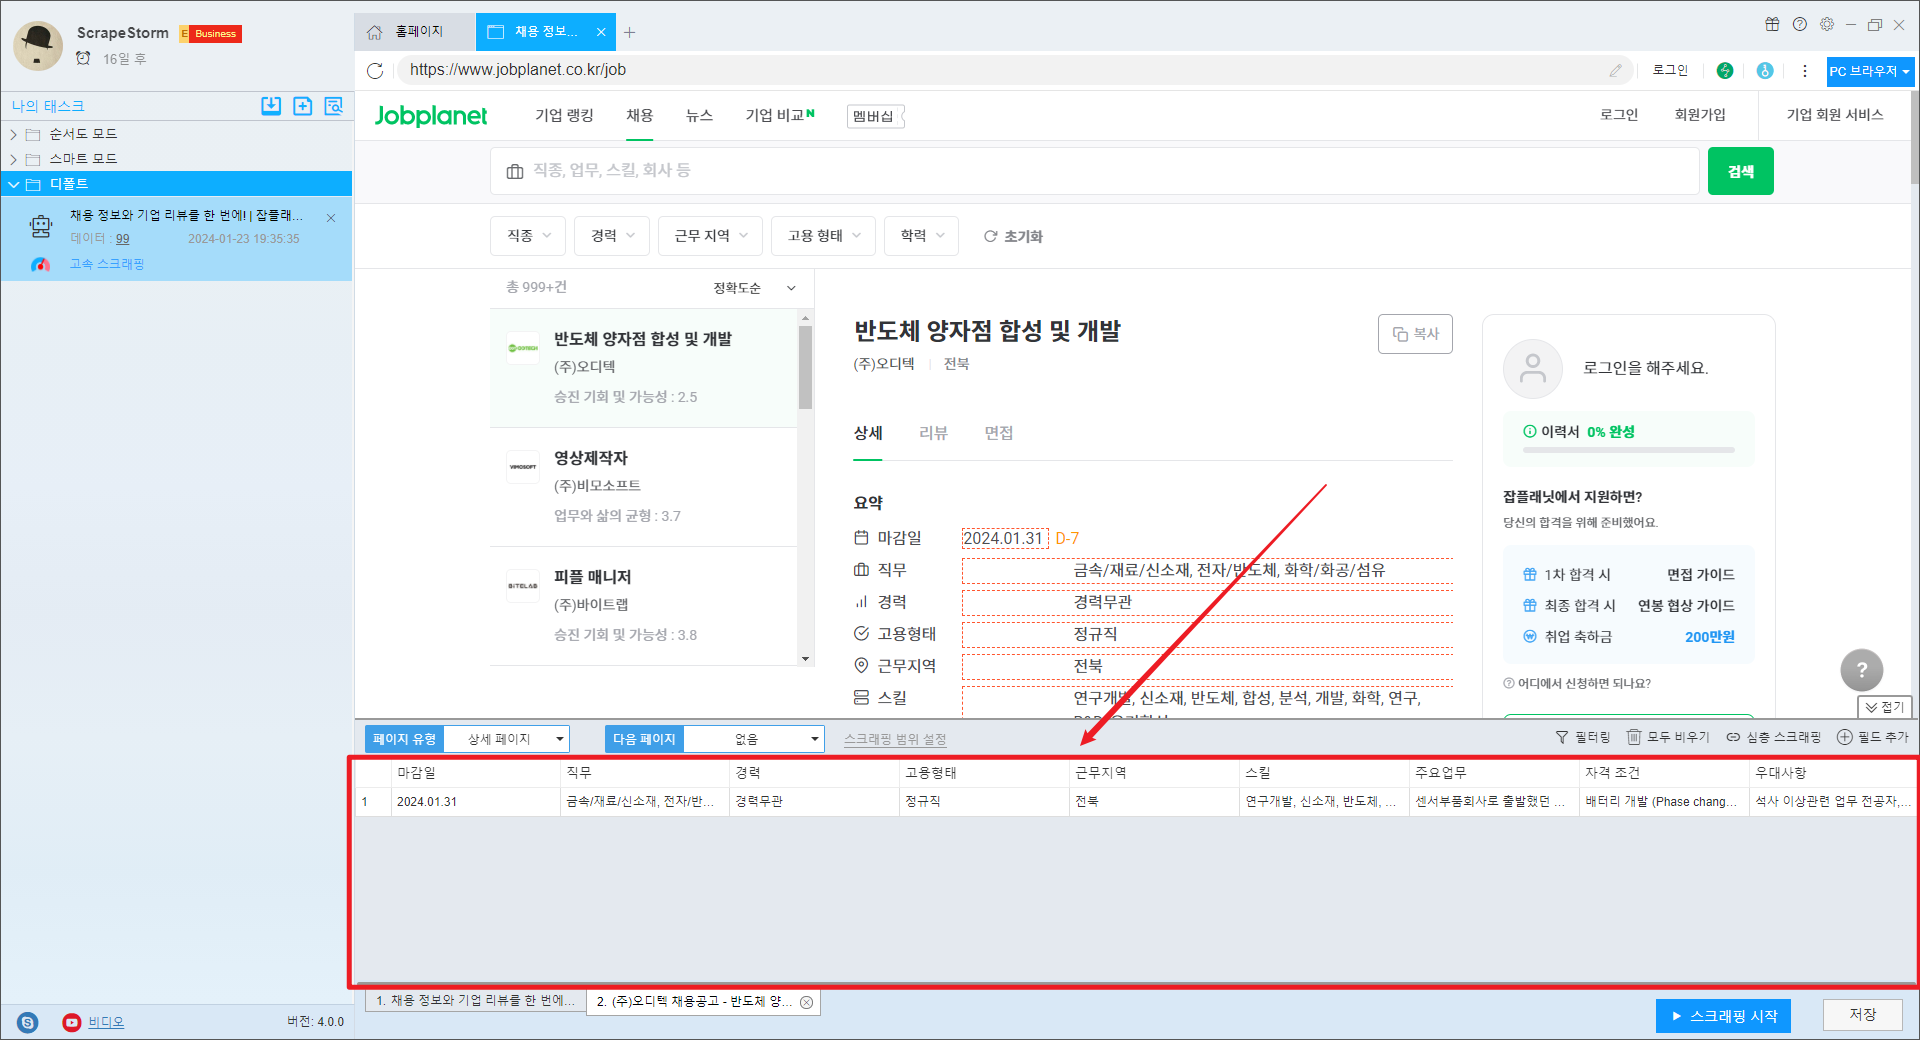Viewport: 1920px width, 1040px height.
Task: Open the 채용 menu item
Action: click(640, 116)
